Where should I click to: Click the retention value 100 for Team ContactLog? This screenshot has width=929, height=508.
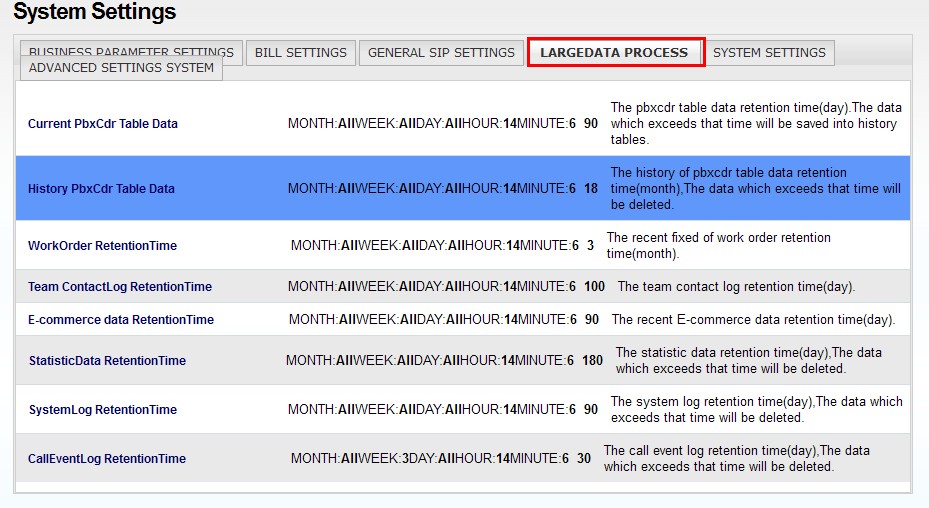pos(594,287)
